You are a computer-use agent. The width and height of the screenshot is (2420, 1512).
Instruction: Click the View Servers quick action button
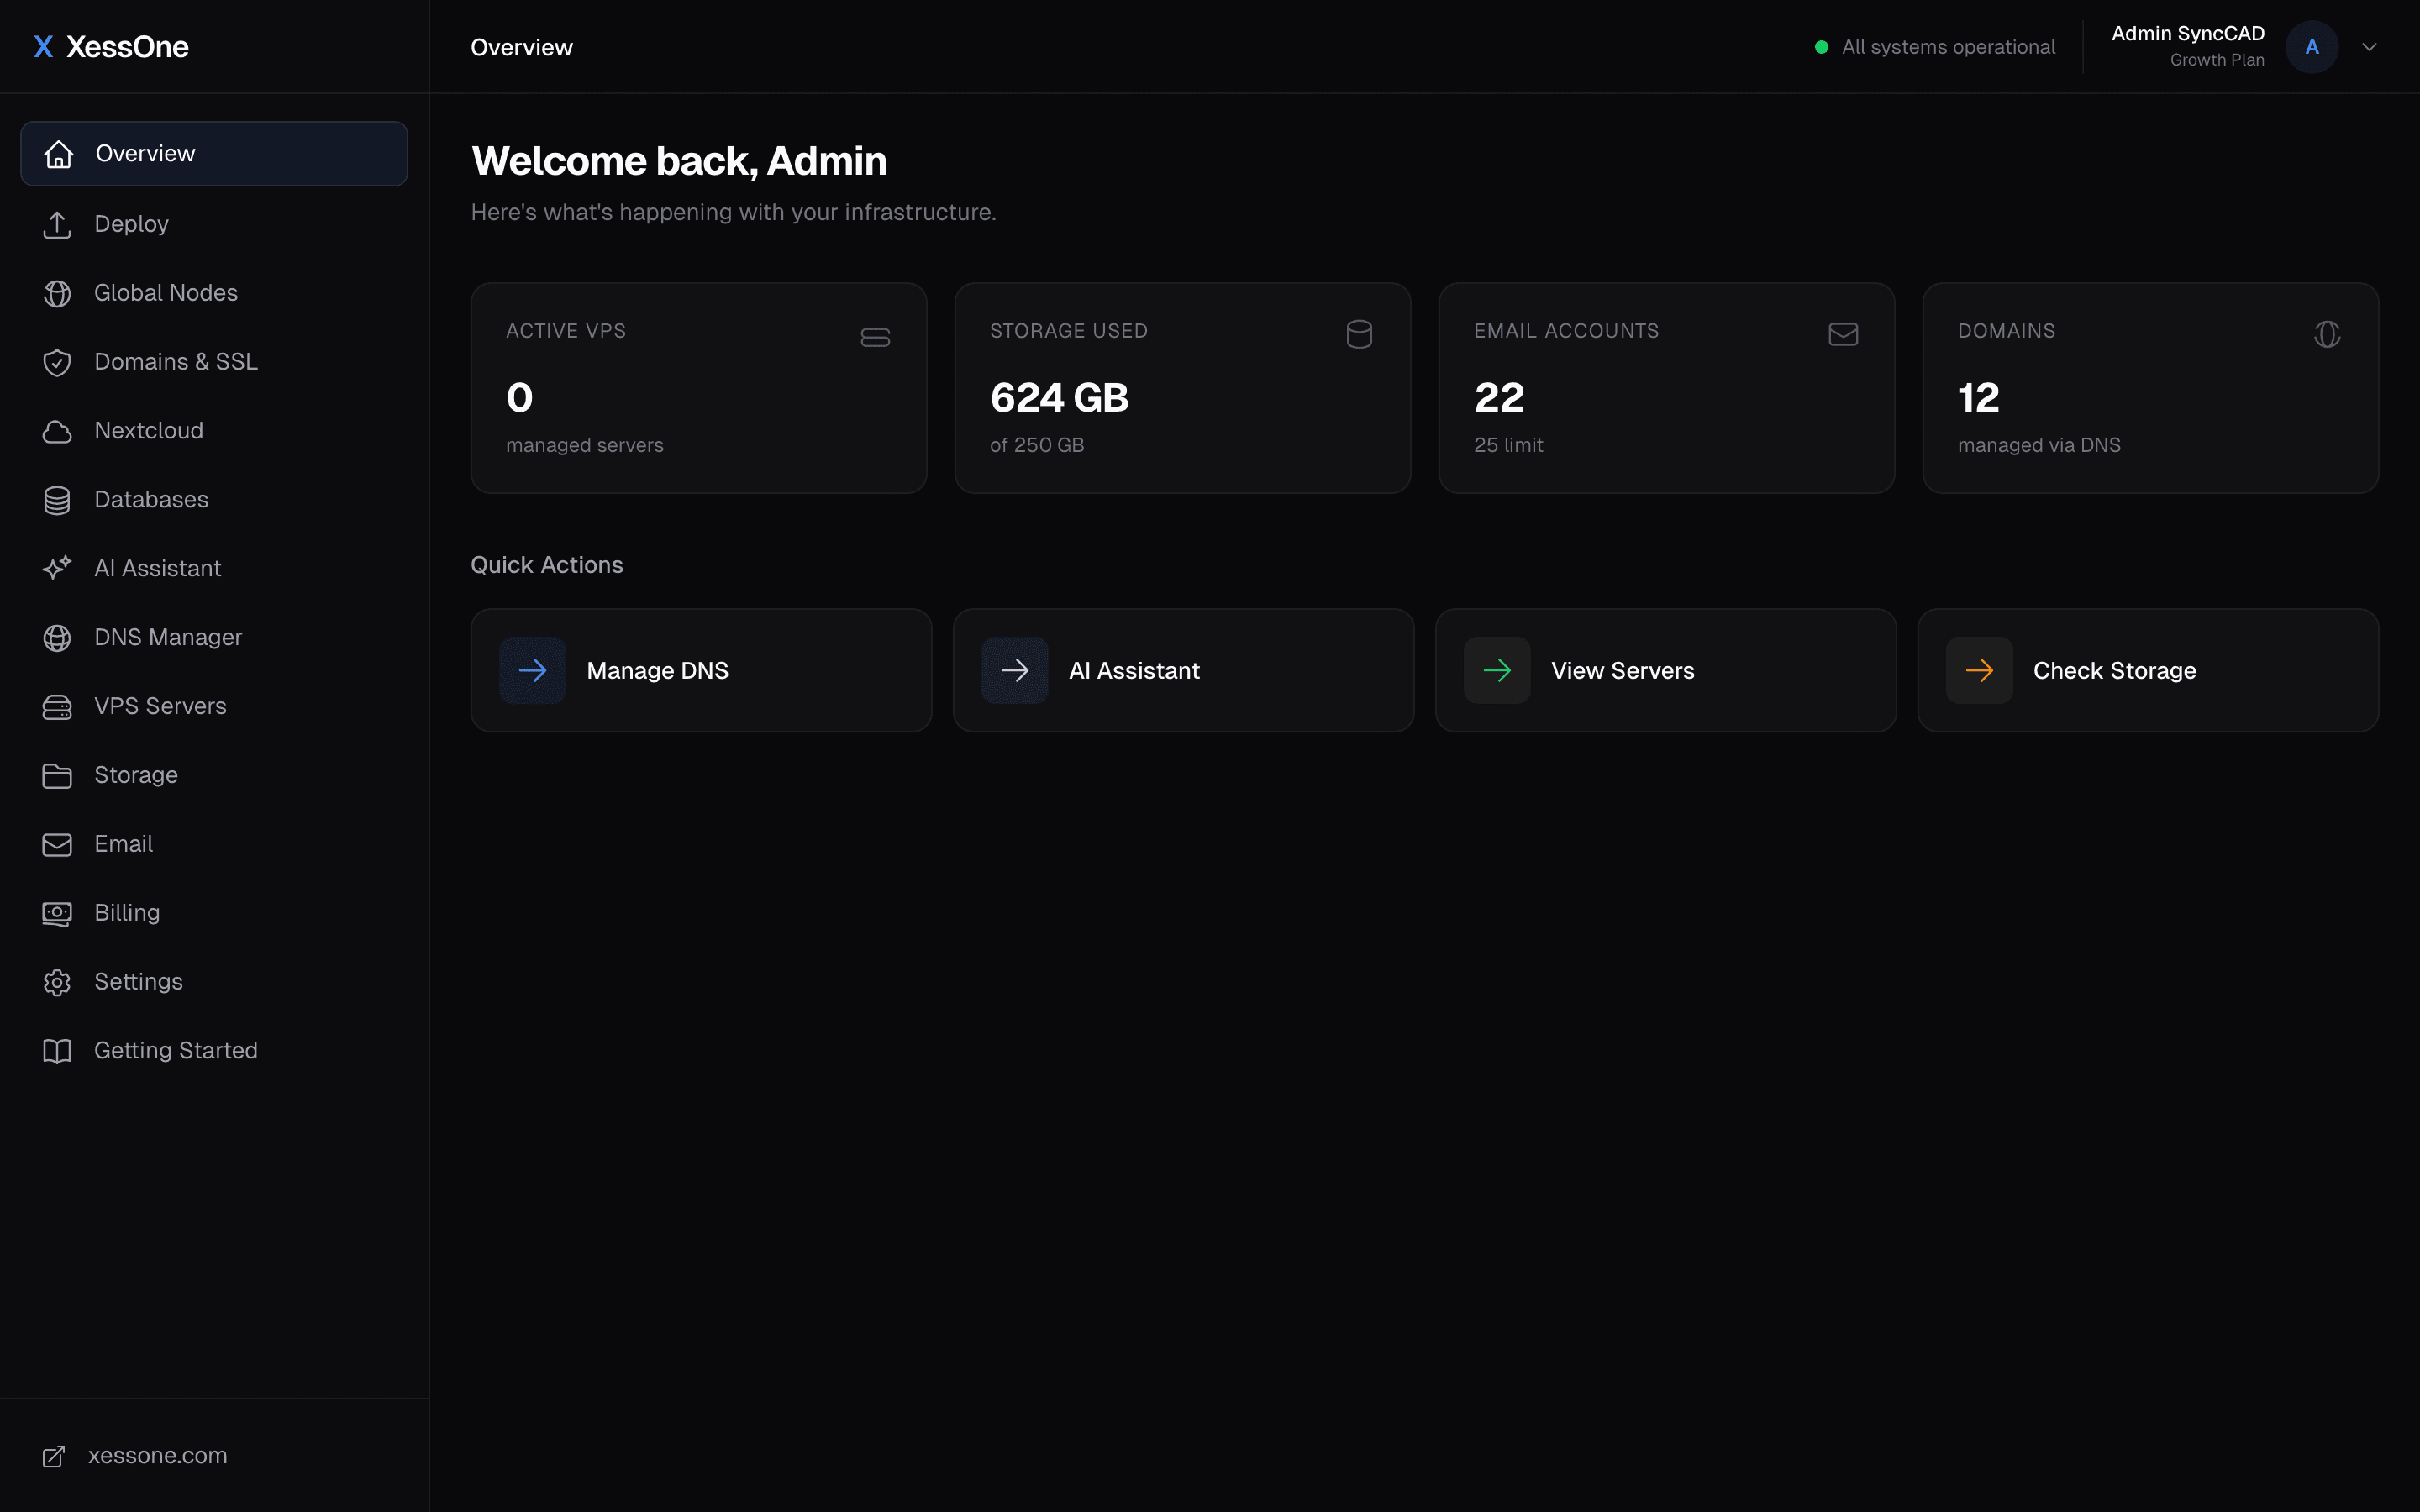pos(1665,670)
